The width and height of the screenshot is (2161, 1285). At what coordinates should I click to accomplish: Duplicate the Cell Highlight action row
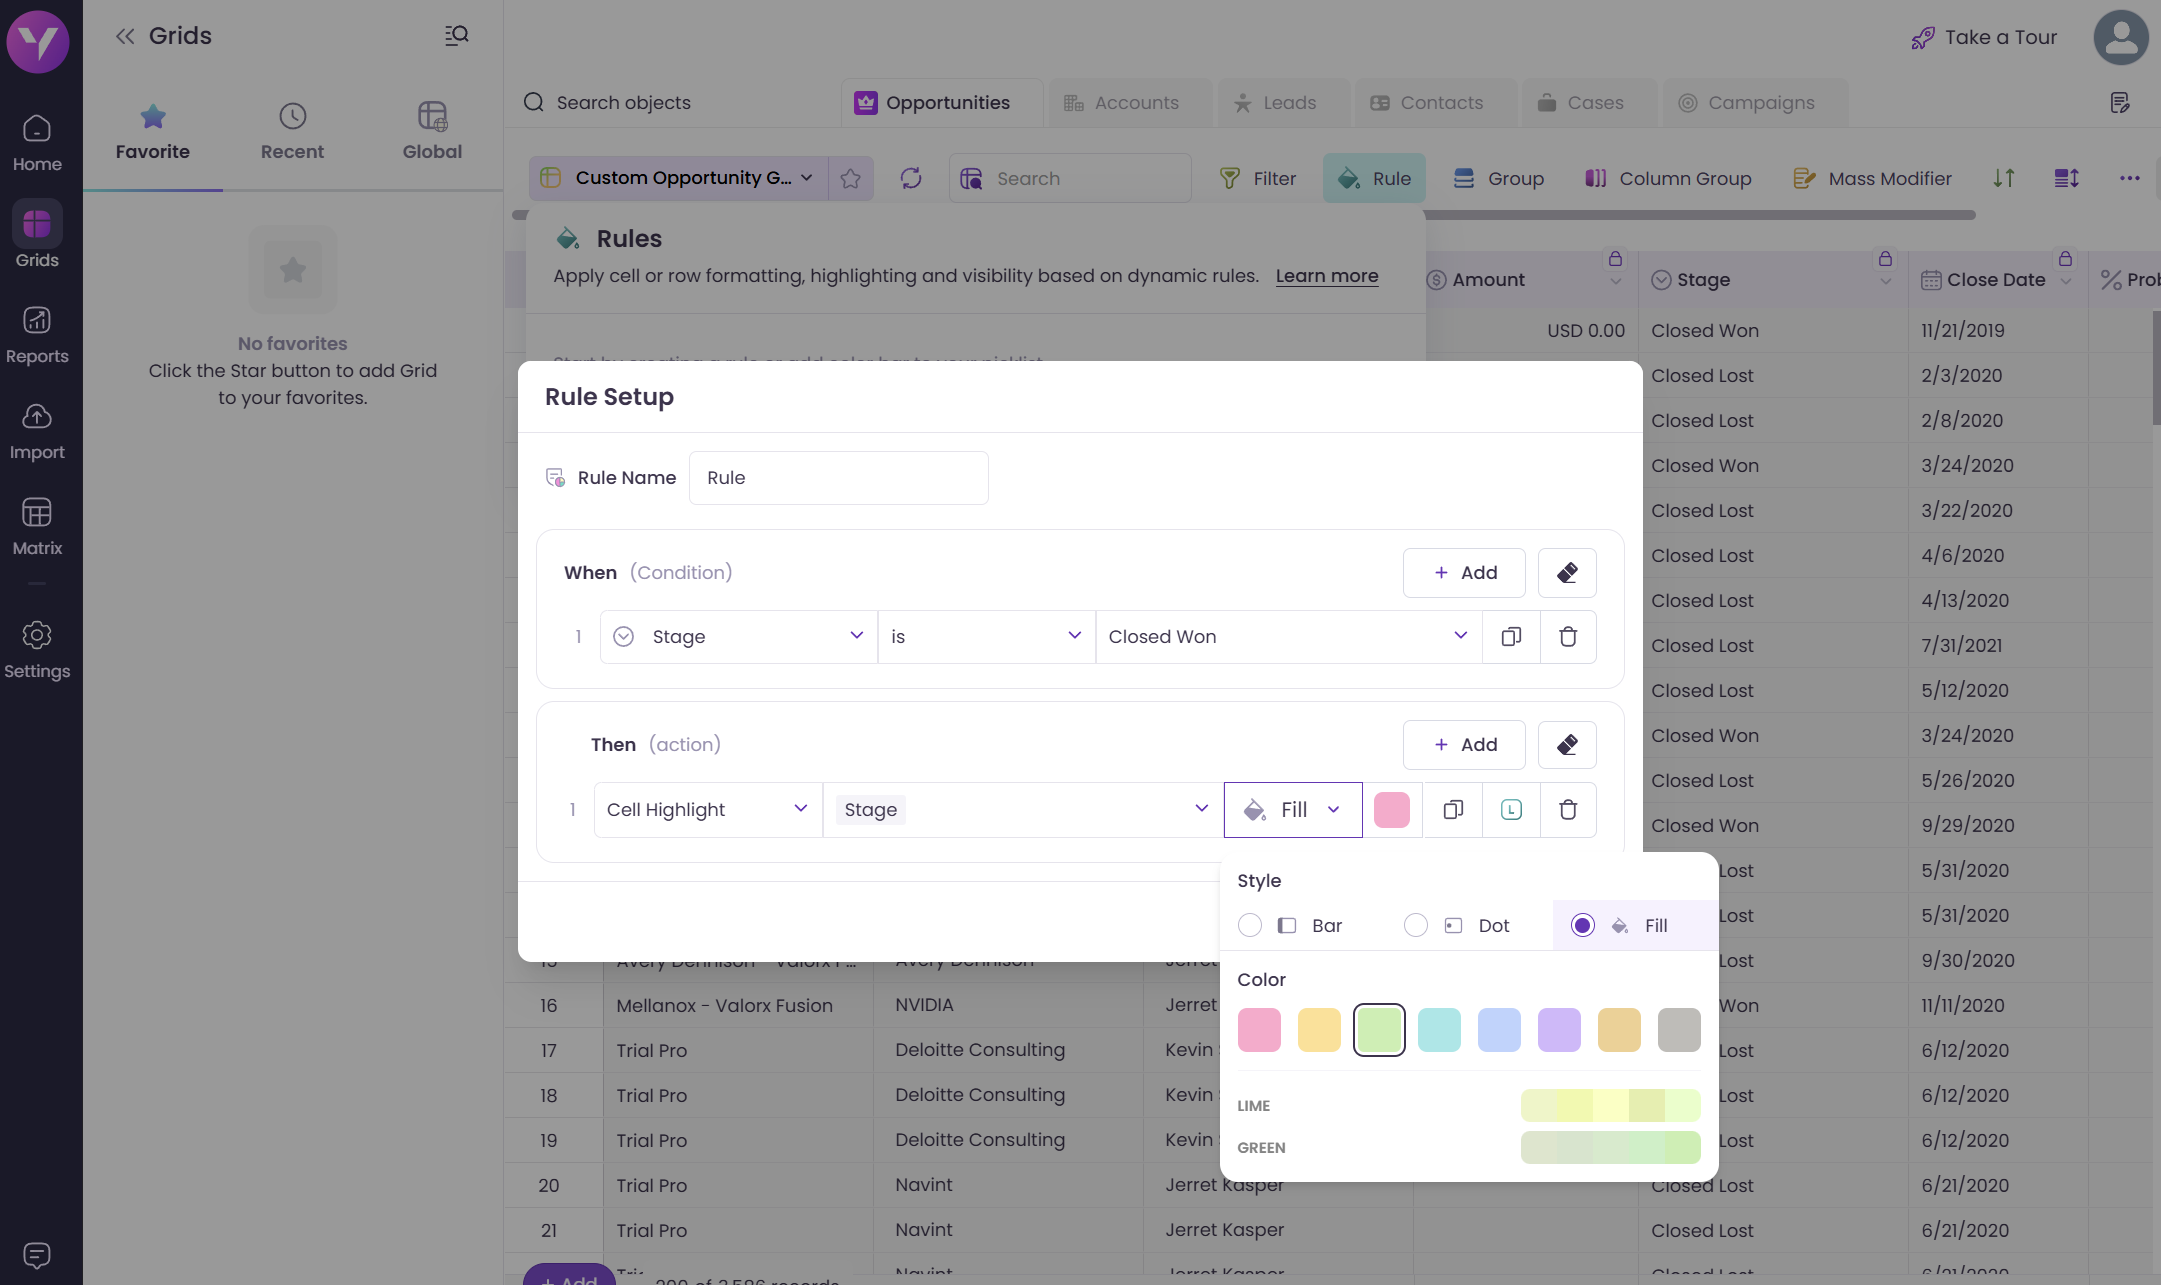point(1453,810)
